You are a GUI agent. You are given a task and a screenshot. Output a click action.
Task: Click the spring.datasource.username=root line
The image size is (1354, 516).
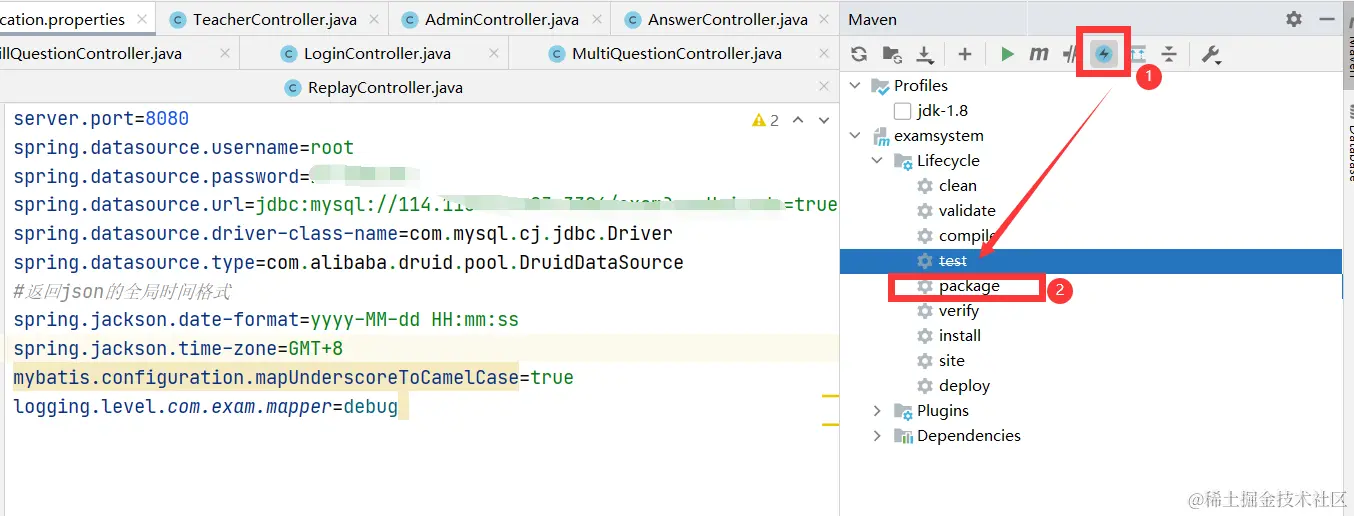pyautogui.click(x=183, y=148)
